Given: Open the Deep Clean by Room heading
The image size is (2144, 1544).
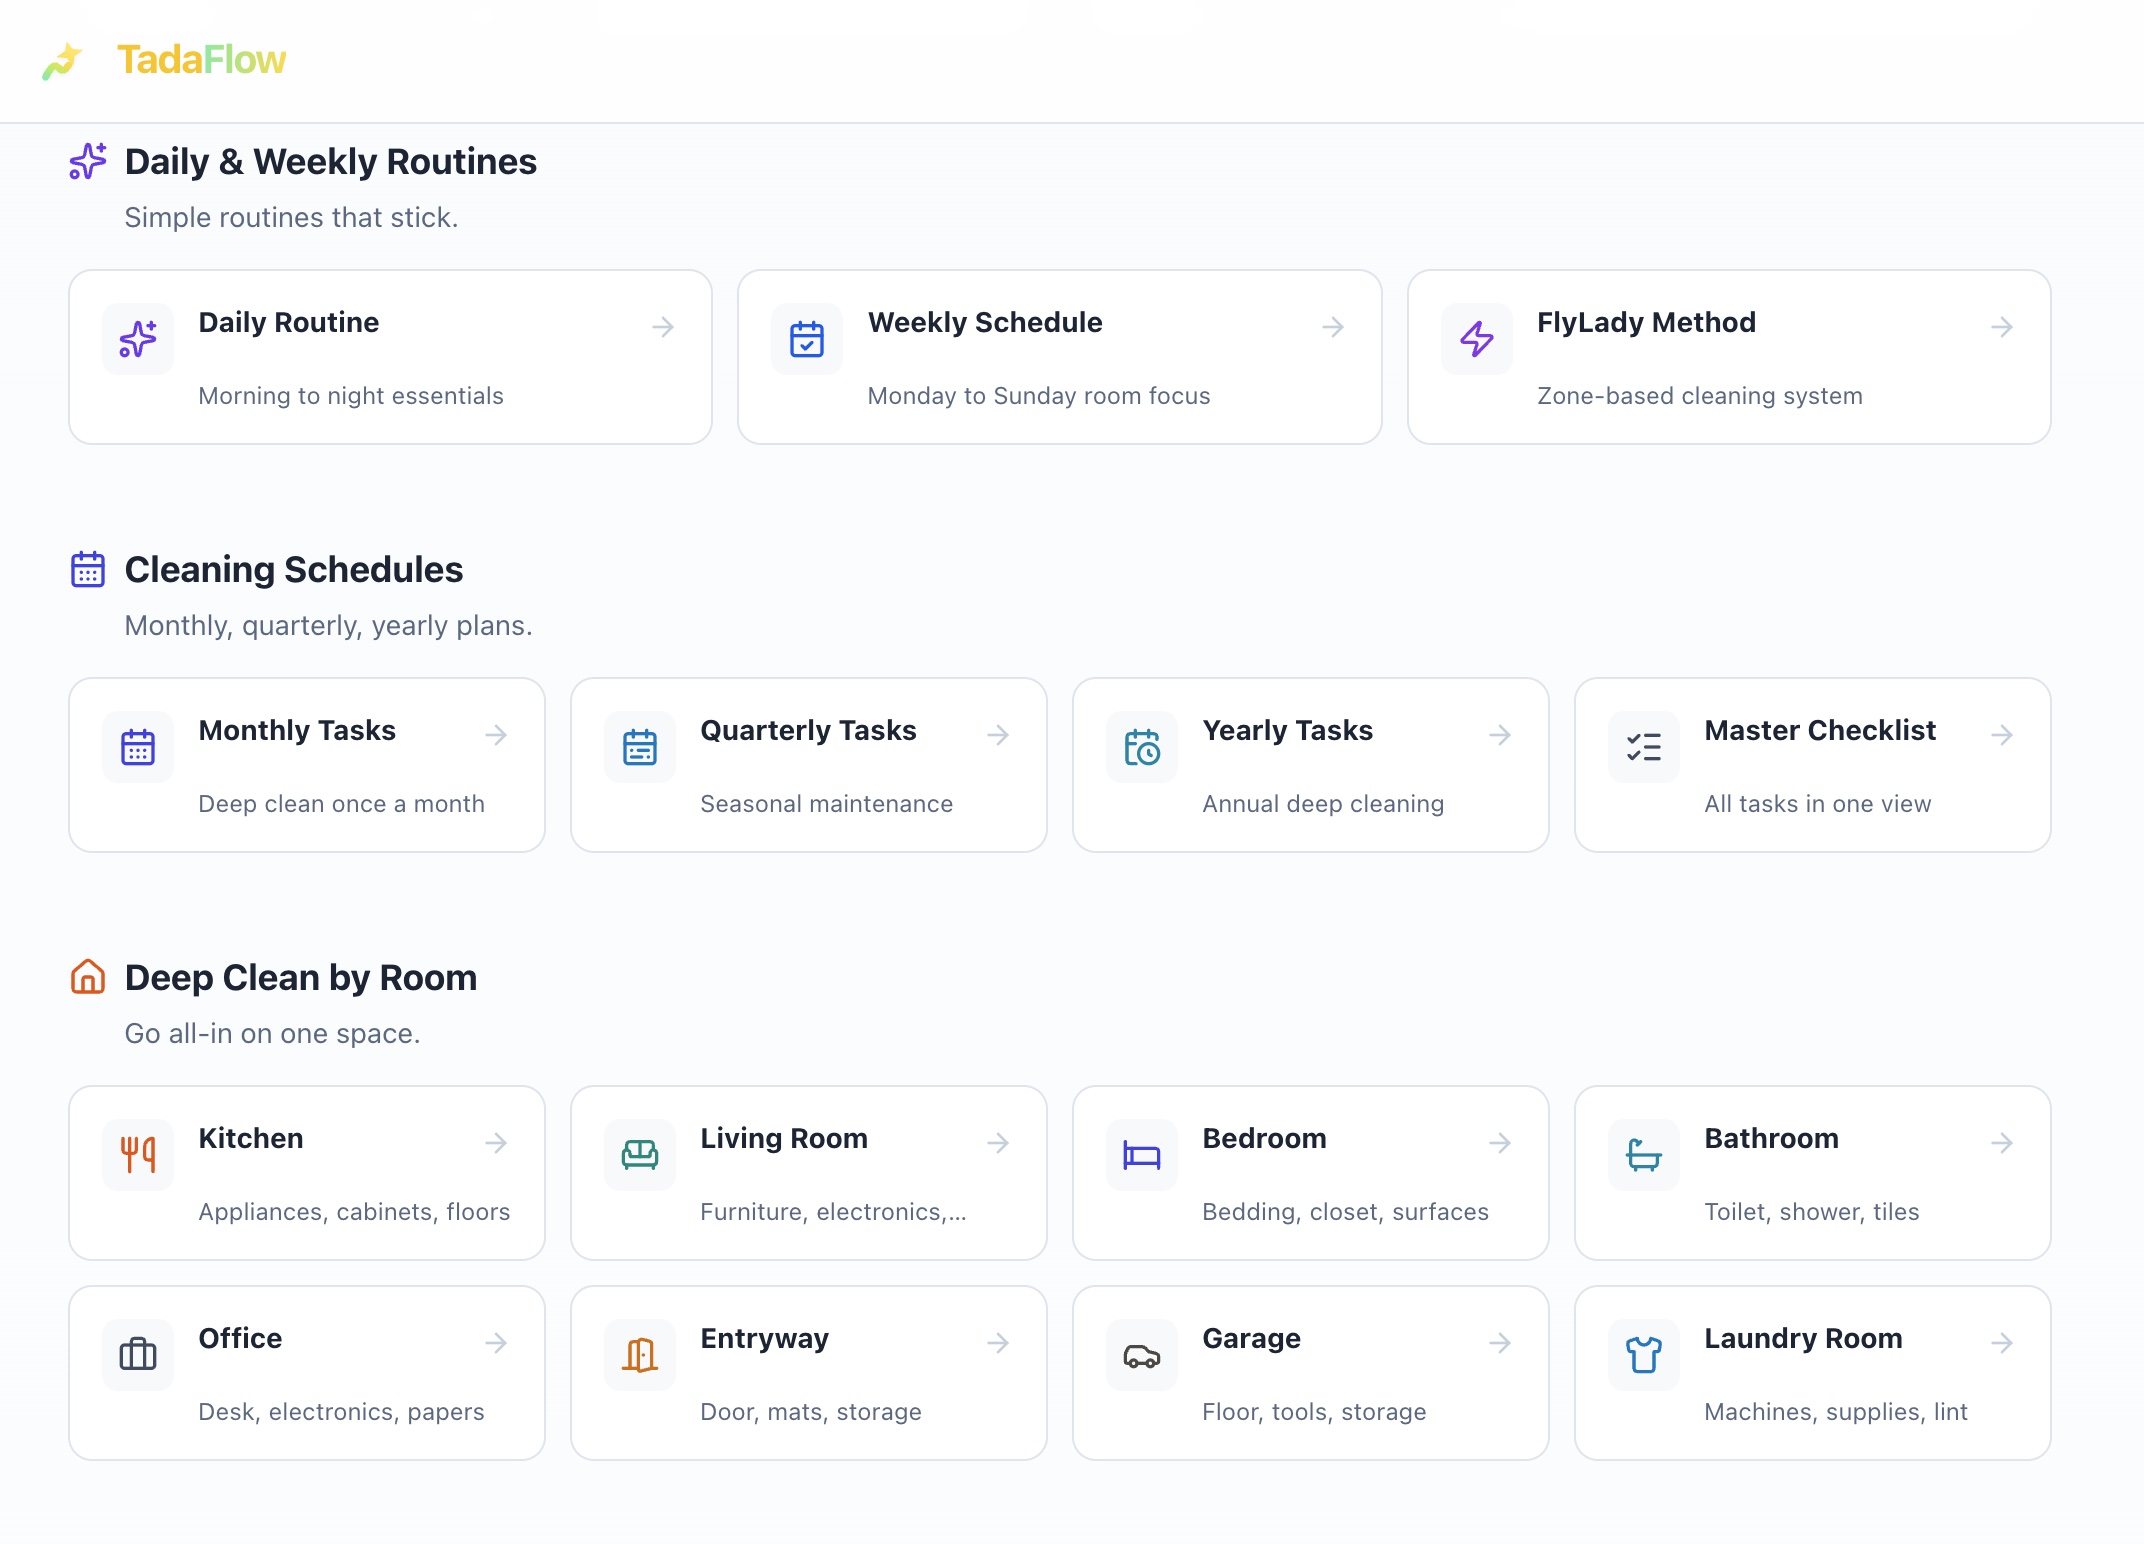Looking at the screenshot, I should (300, 977).
